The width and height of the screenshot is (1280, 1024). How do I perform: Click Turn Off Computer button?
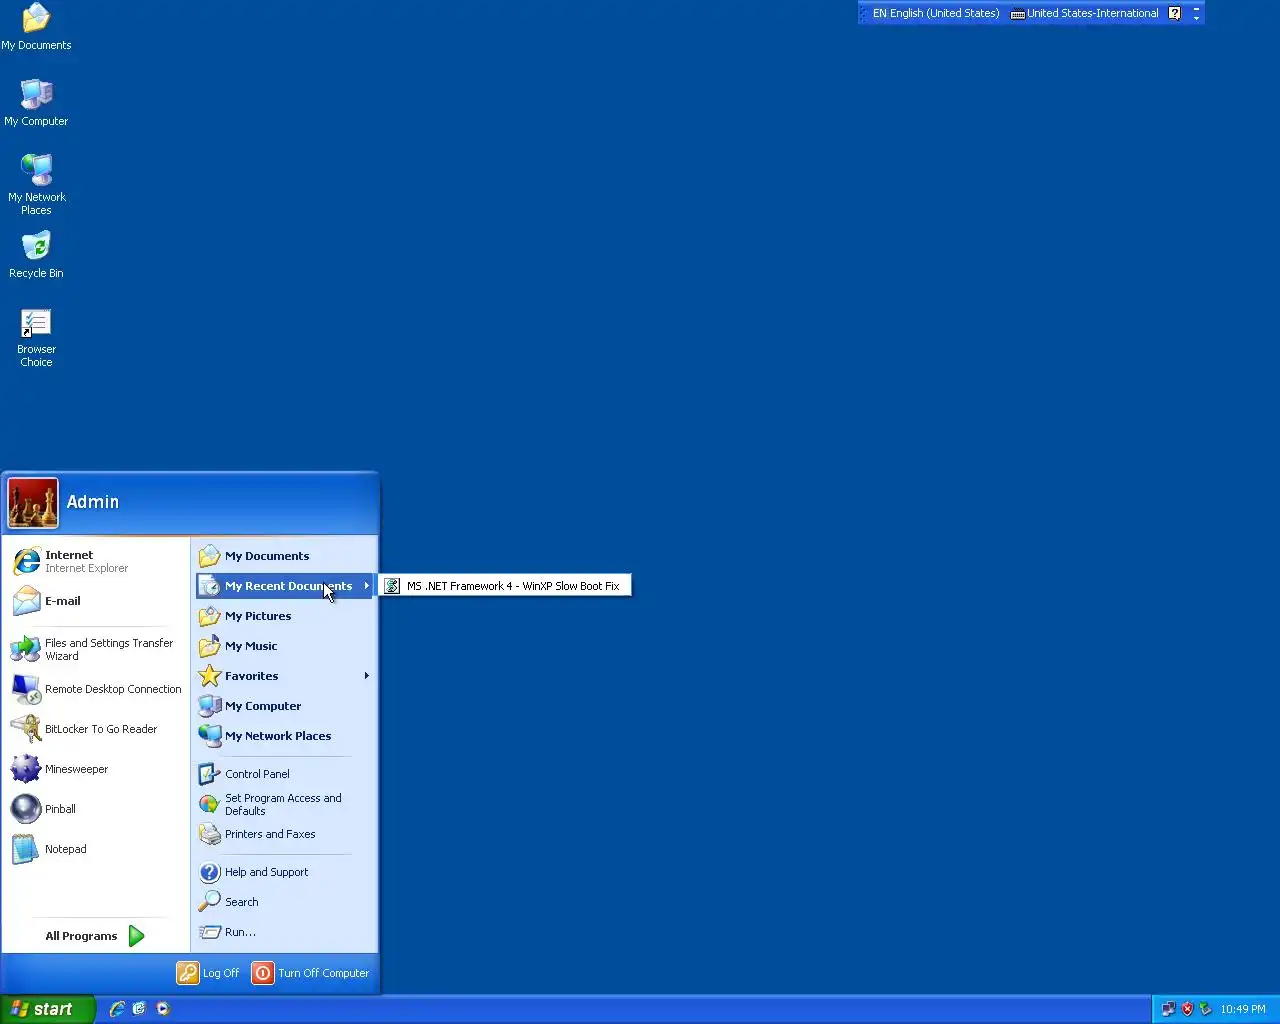pos(311,973)
